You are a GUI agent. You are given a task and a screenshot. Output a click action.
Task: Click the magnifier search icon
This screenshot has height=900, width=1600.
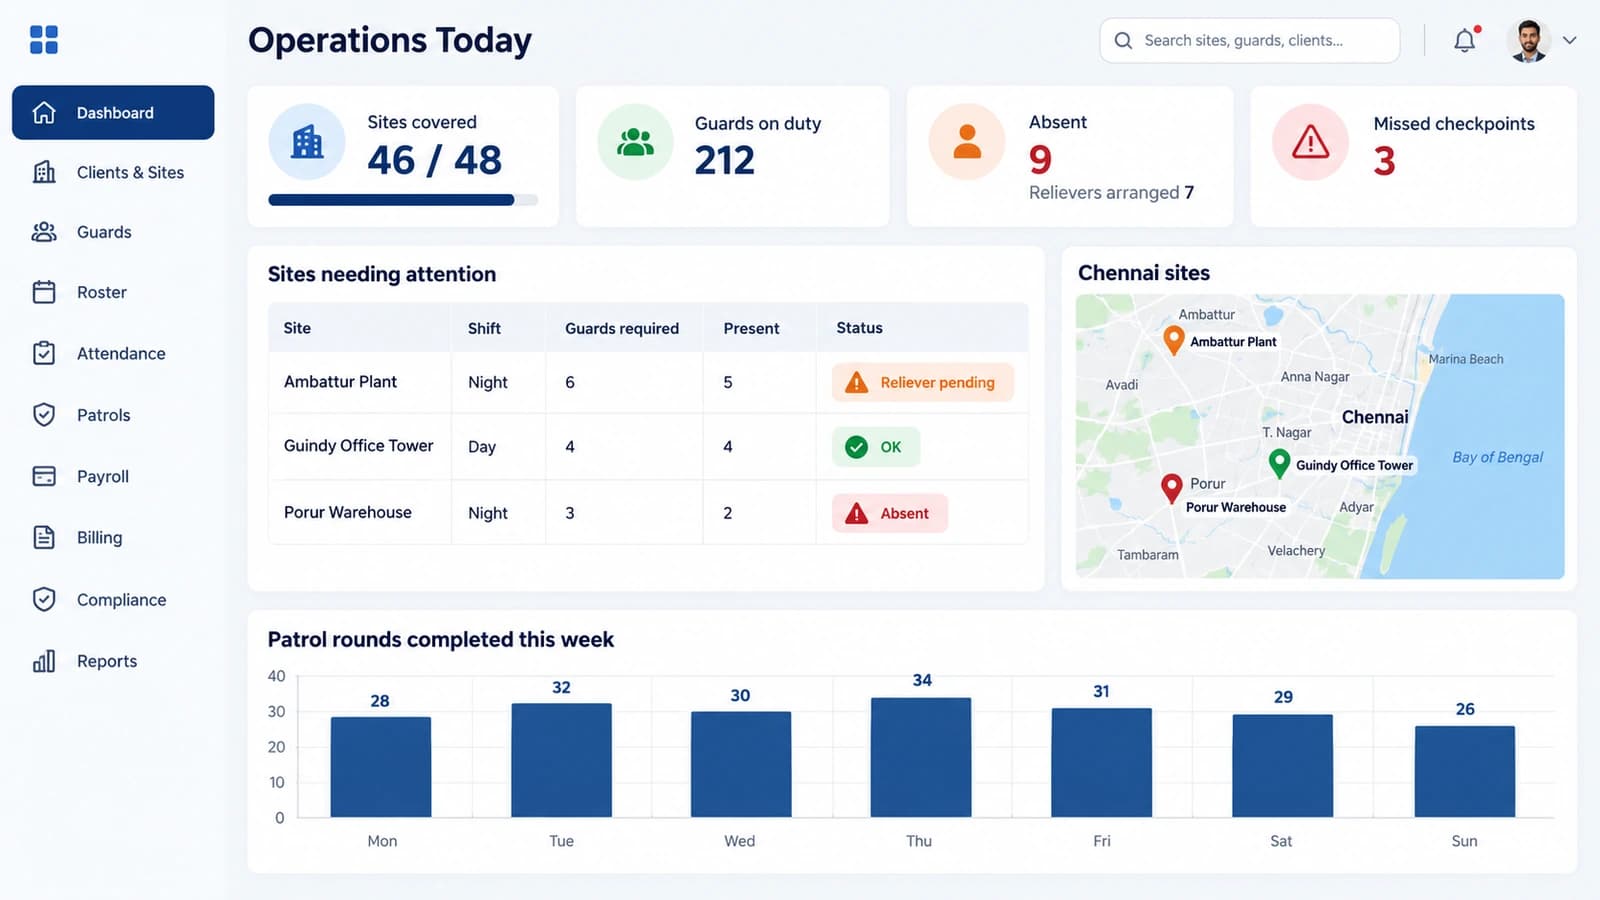(1123, 41)
